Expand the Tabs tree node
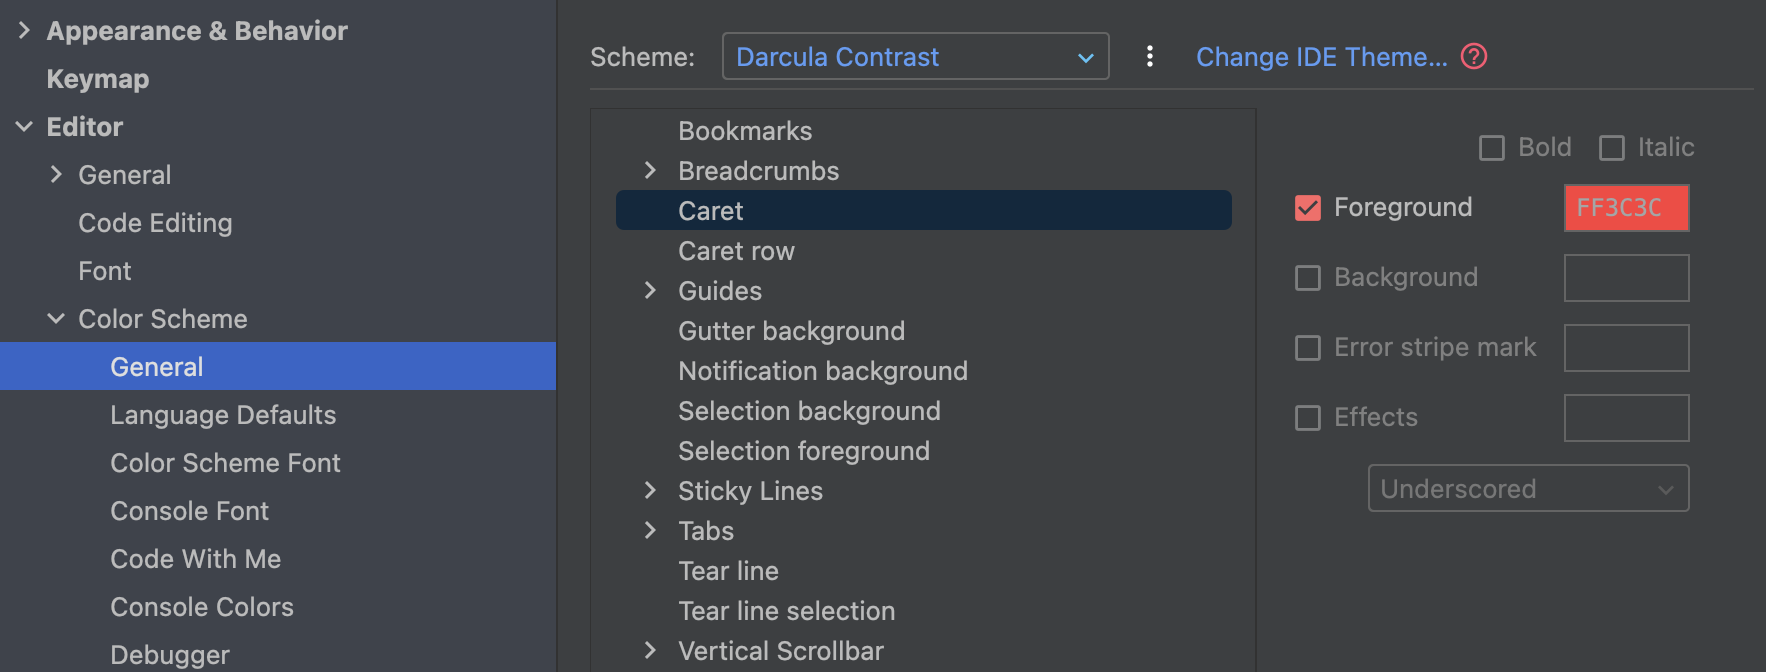Image resolution: width=1766 pixels, height=672 pixels. (x=650, y=531)
